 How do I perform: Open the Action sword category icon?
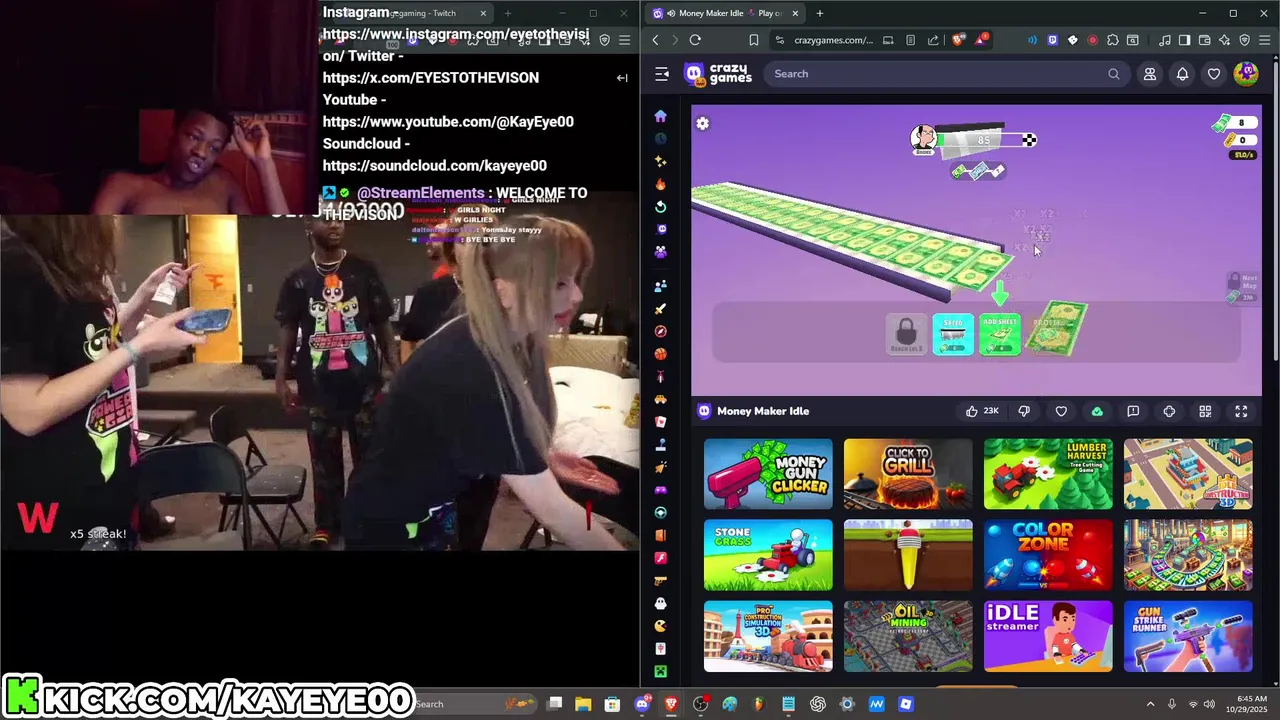pyautogui.click(x=660, y=309)
